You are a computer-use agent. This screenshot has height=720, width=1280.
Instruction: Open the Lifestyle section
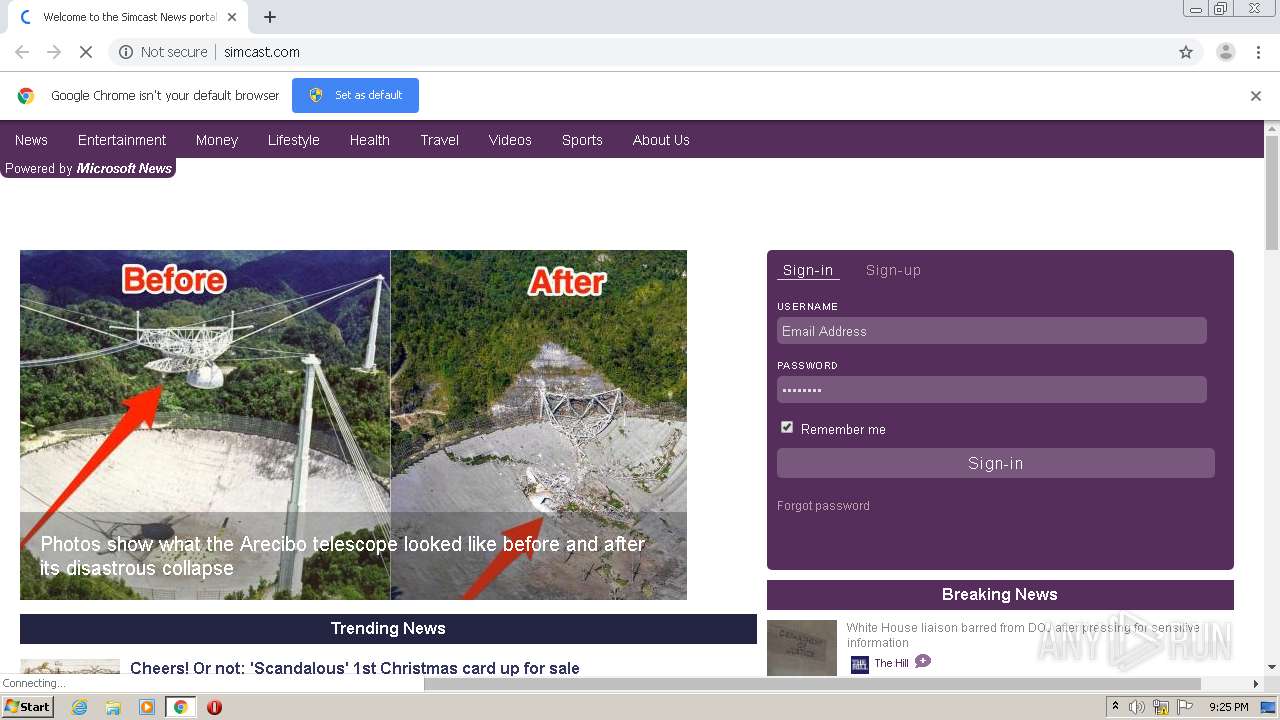[x=294, y=140]
